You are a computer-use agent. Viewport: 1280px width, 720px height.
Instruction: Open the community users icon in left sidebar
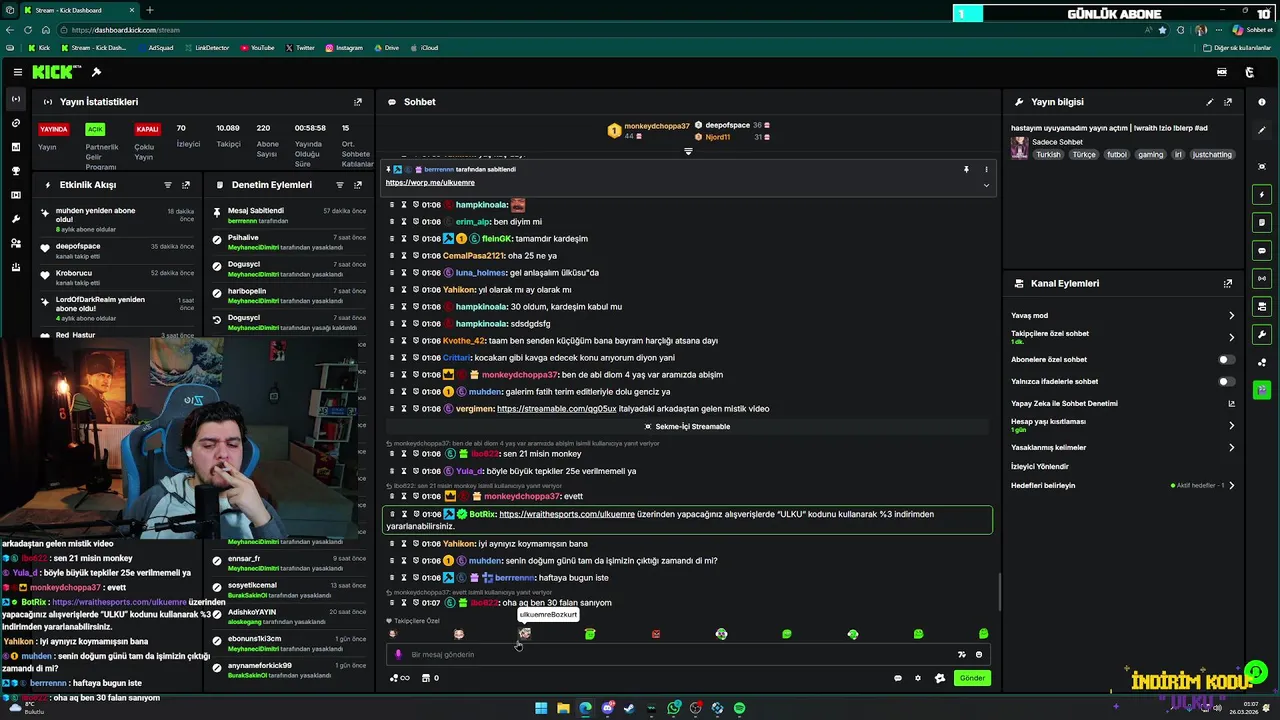pos(16,243)
